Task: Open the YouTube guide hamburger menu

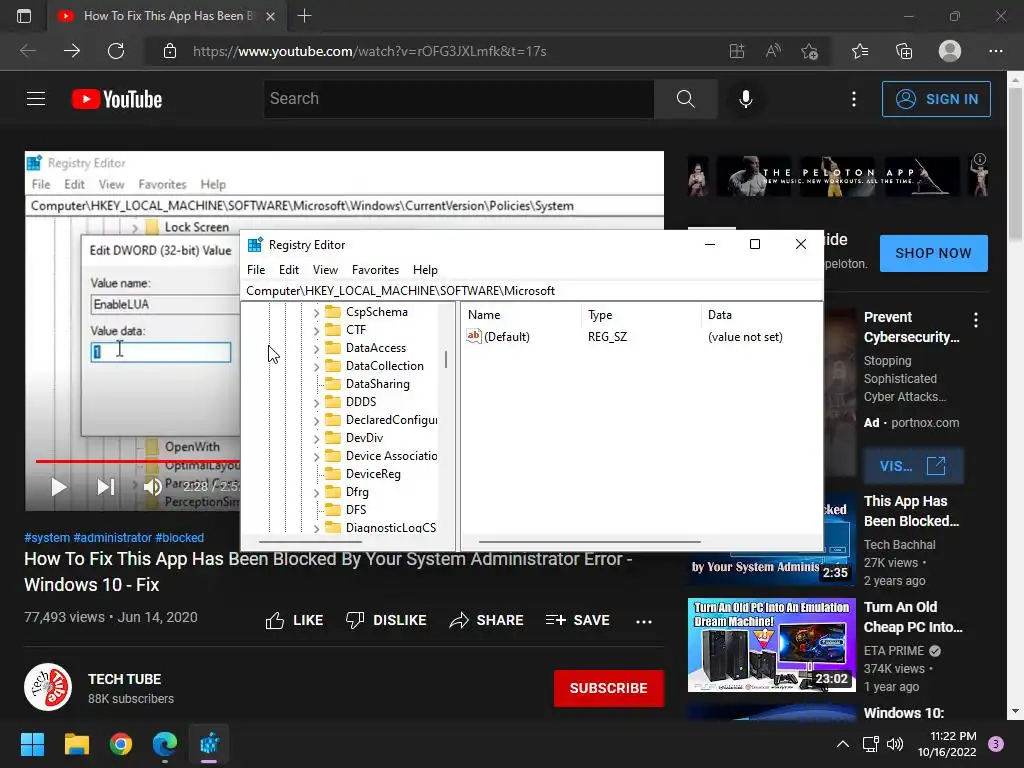Action: (x=36, y=99)
